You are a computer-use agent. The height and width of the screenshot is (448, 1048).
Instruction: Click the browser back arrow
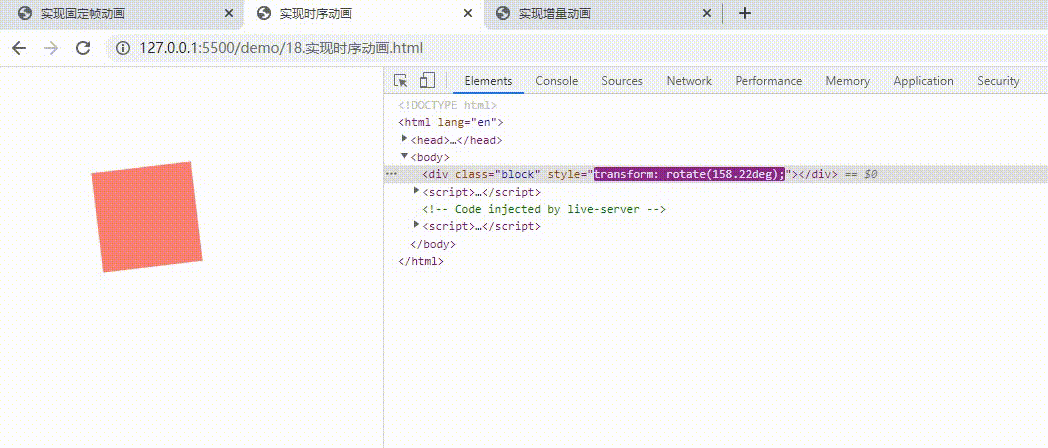(19, 48)
